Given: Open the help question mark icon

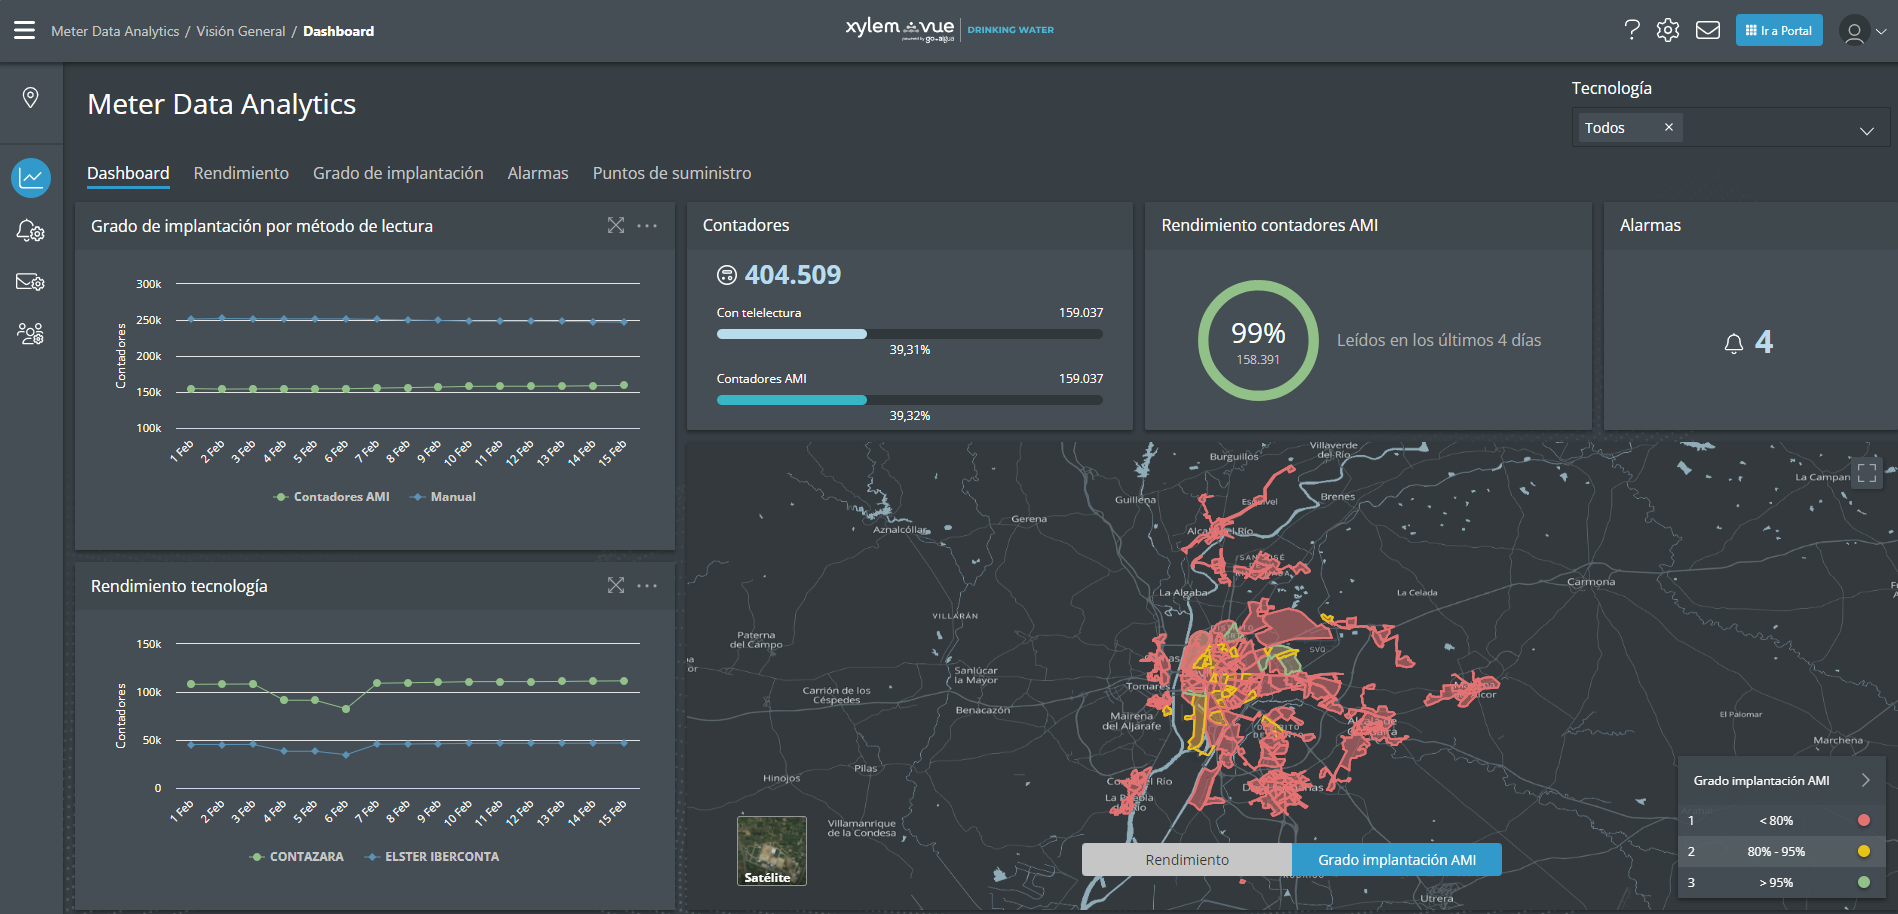Looking at the screenshot, I should pyautogui.click(x=1632, y=30).
